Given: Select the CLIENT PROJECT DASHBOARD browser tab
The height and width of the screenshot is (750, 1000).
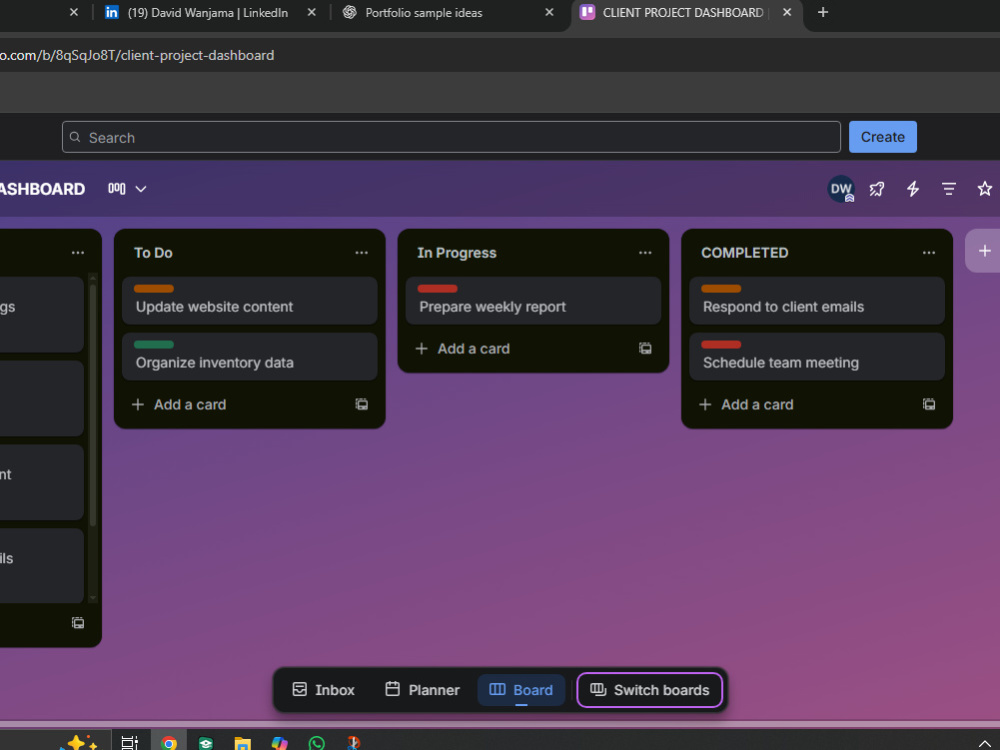Looking at the screenshot, I should coord(682,13).
